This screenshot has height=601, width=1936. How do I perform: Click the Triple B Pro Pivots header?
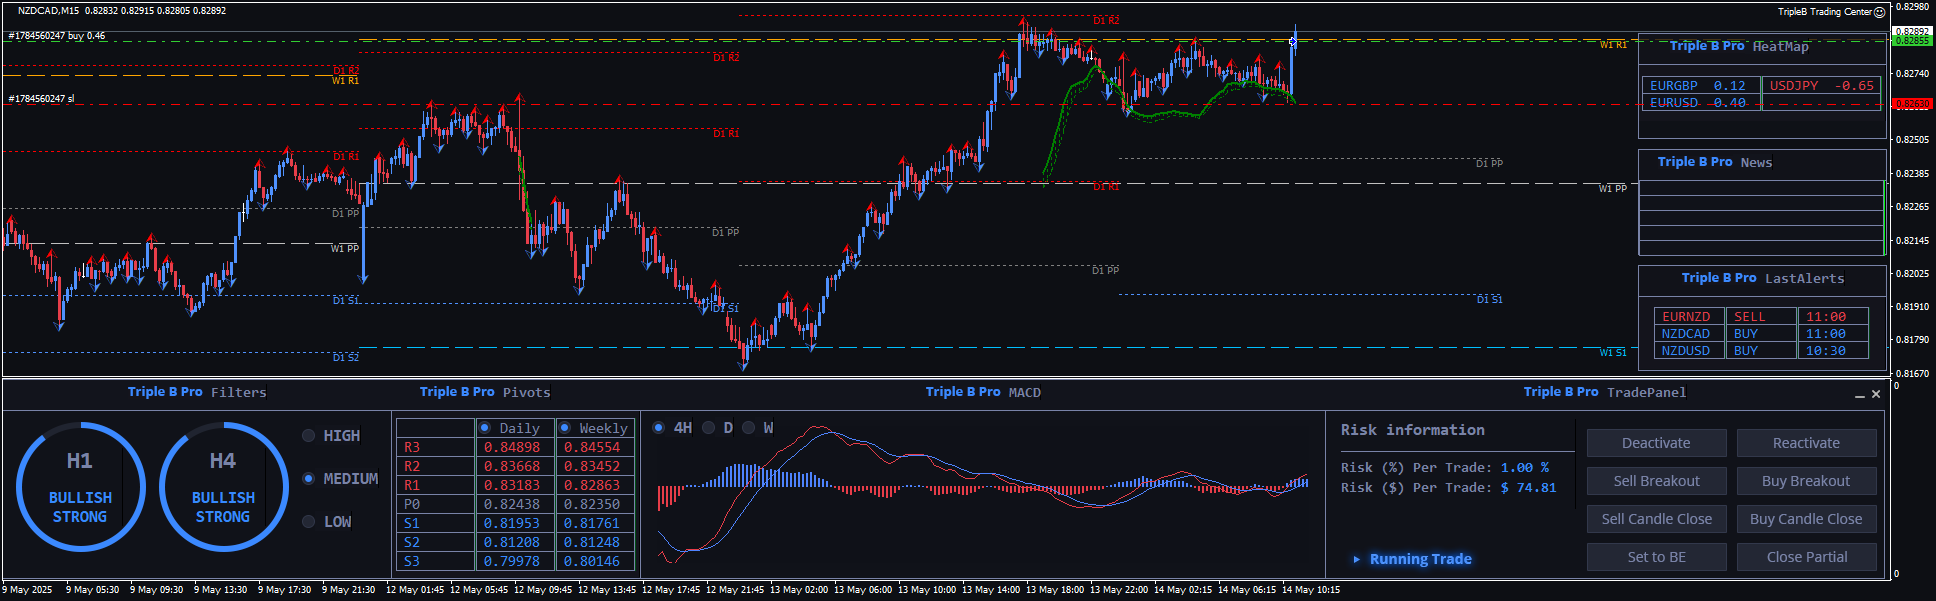click(x=485, y=392)
